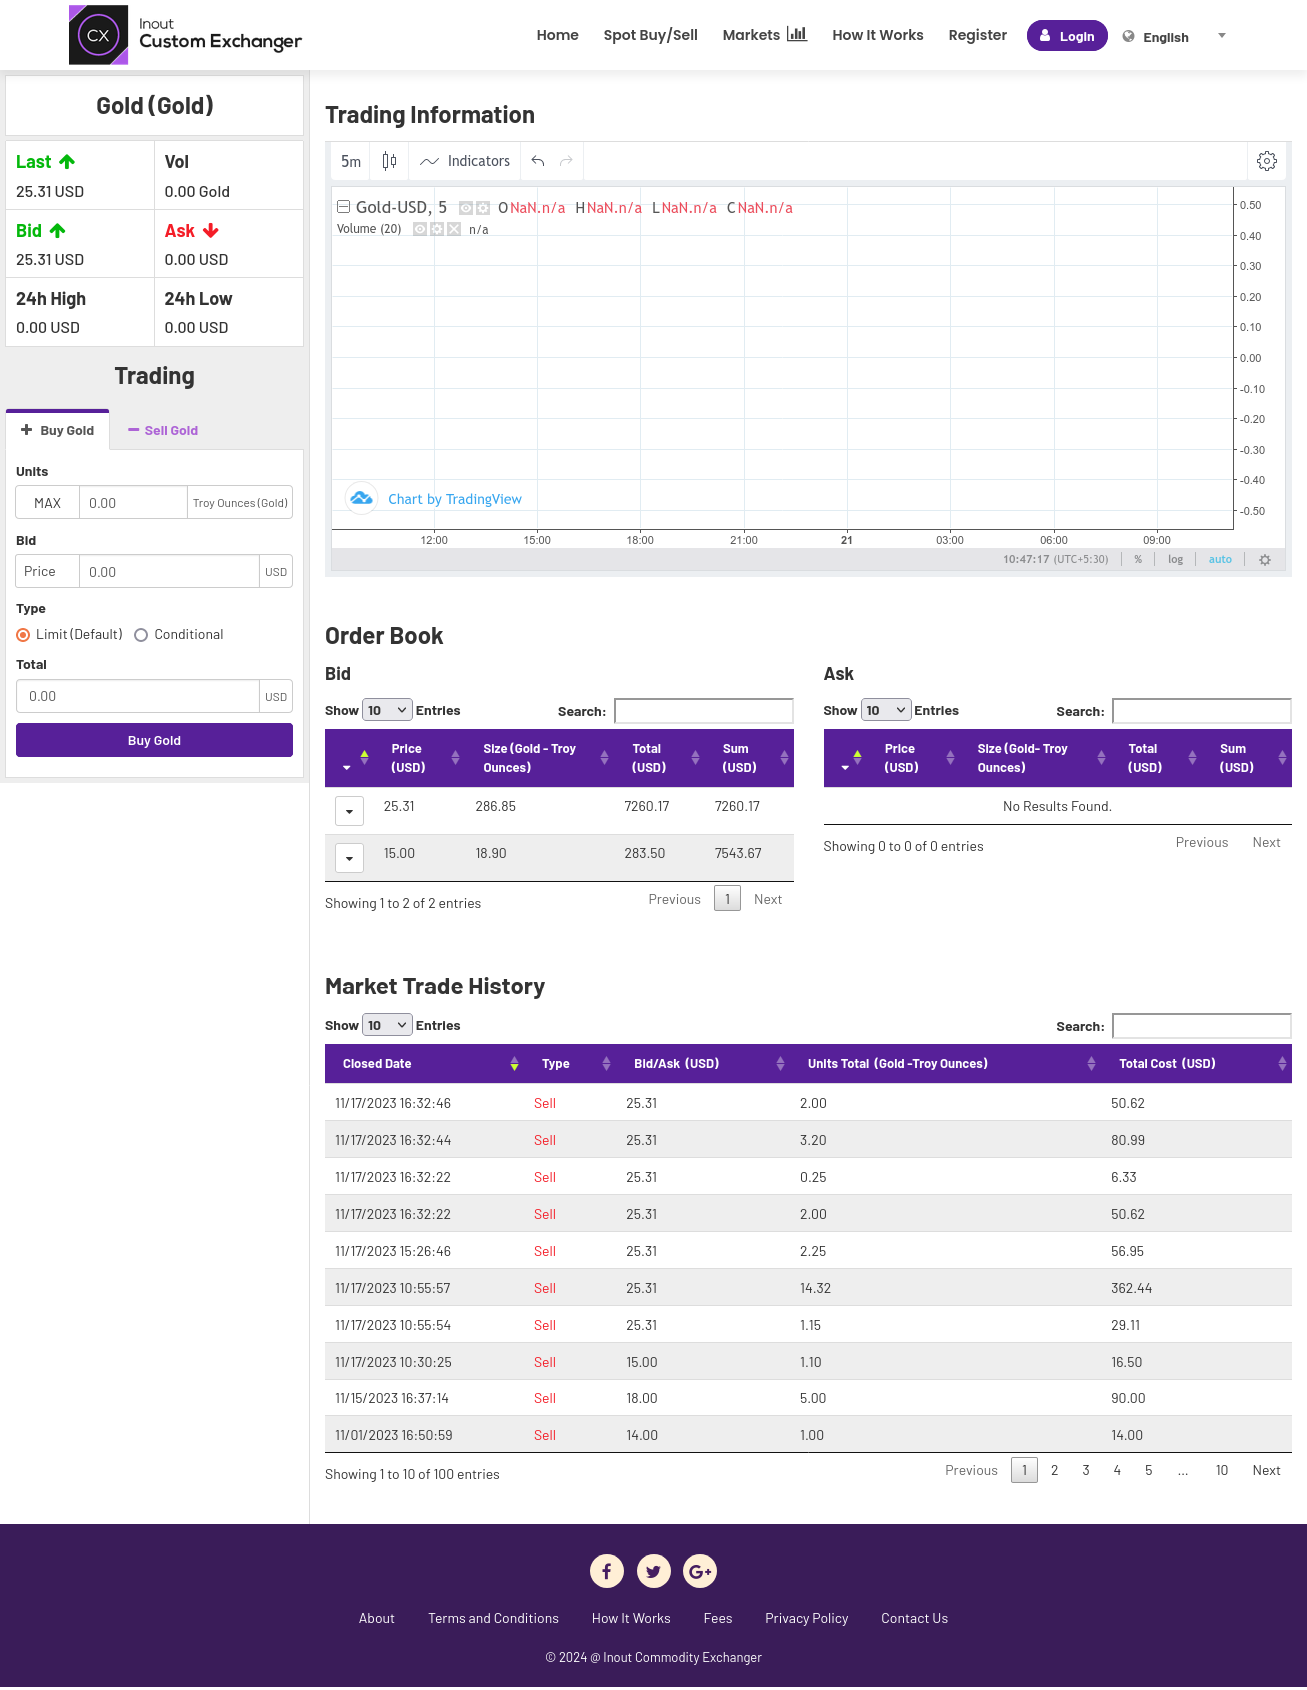This screenshot has height=1690, width=1307.
Task: Click the MAX units button
Action: tap(48, 503)
